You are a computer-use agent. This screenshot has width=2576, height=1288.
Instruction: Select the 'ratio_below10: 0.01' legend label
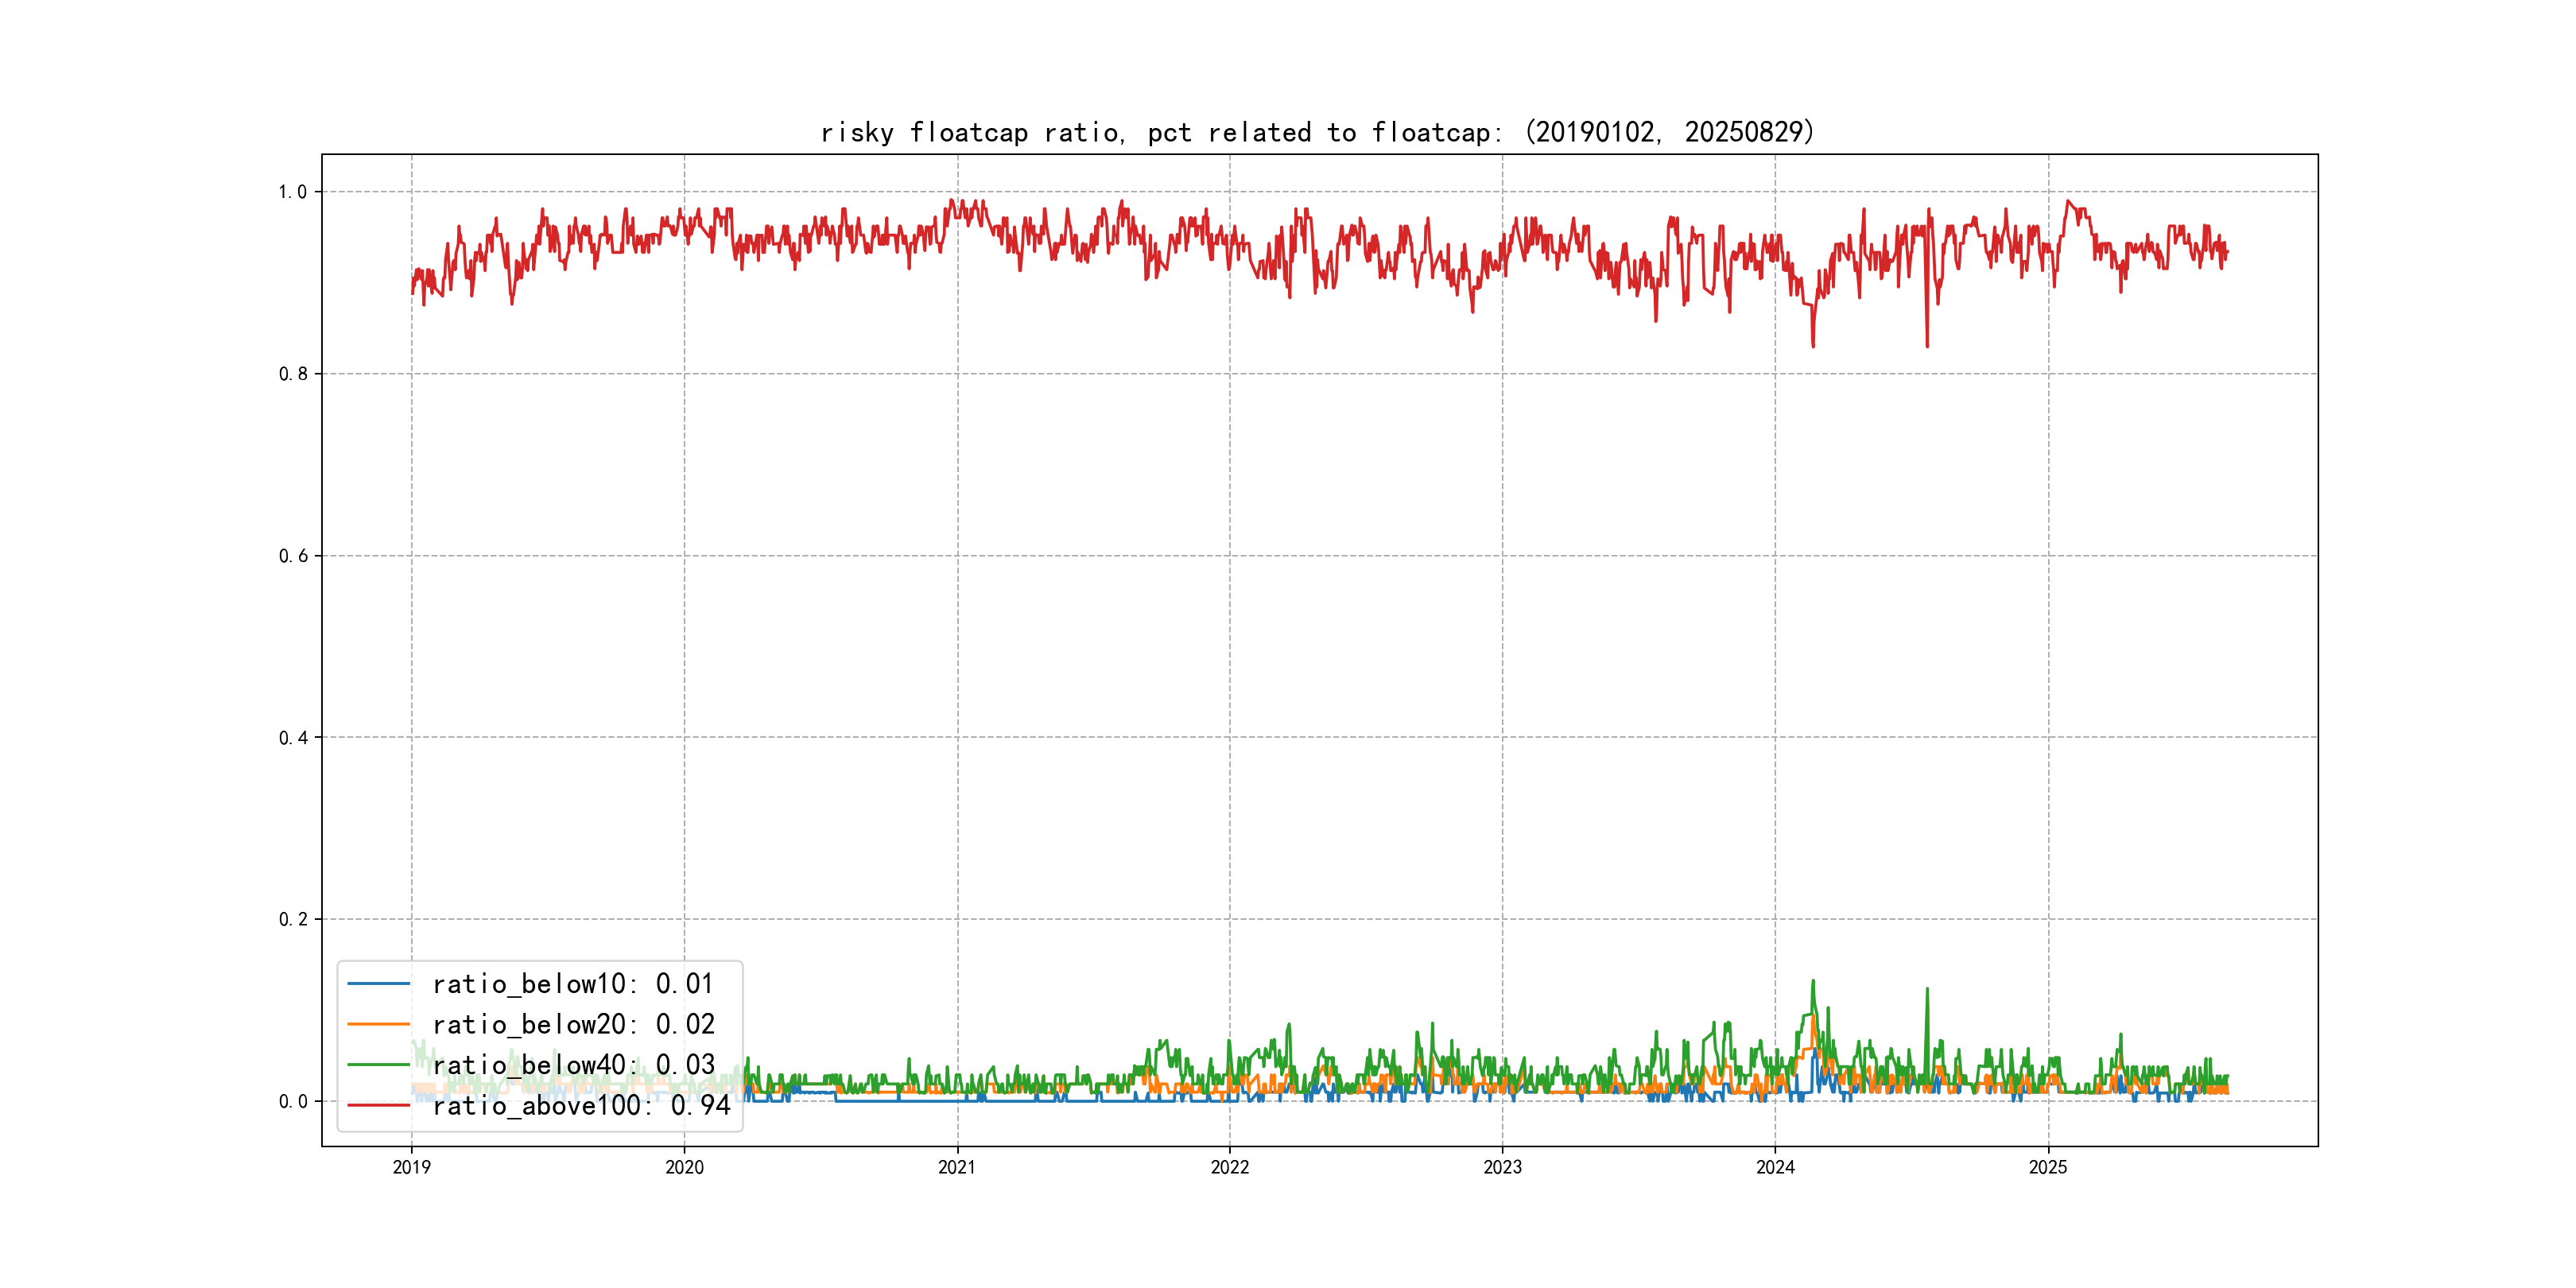tap(573, 984)
